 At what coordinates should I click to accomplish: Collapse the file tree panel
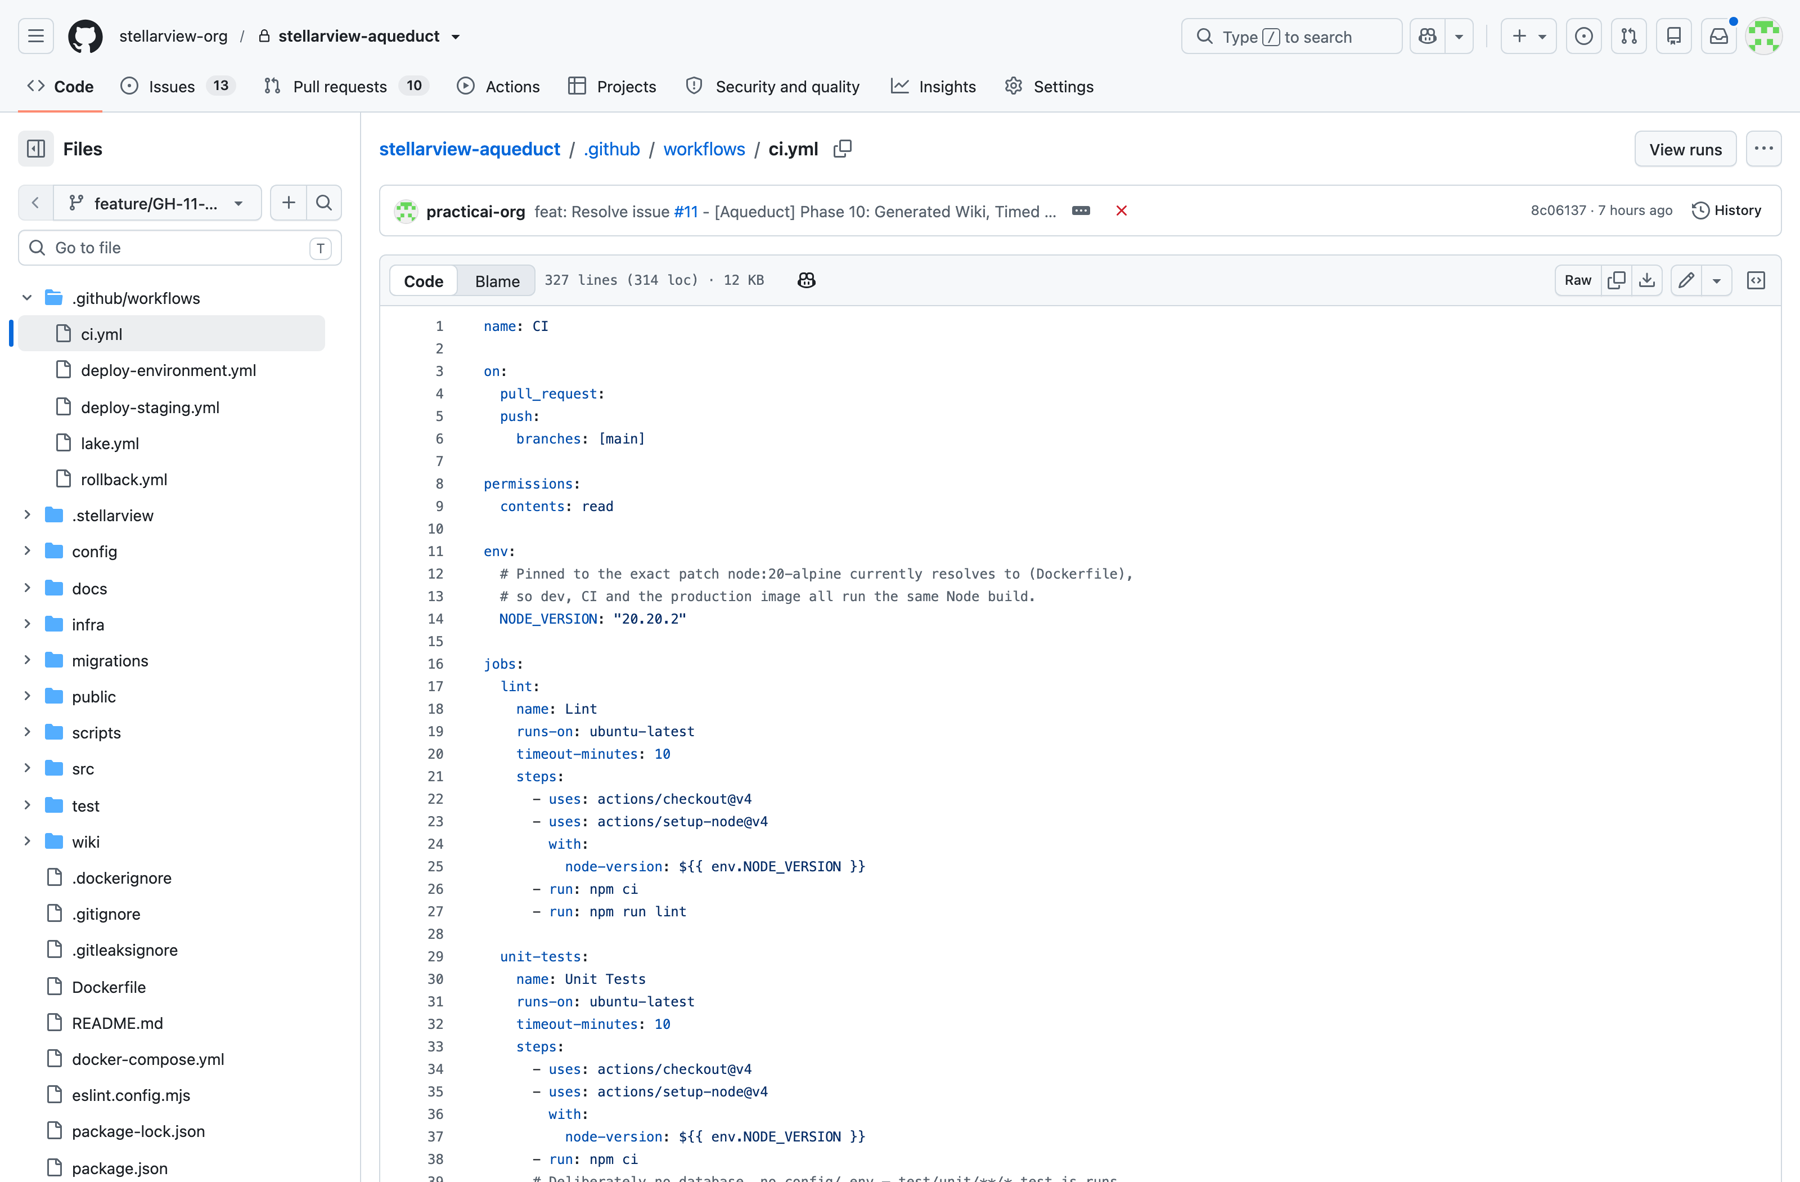pos(36,149)
